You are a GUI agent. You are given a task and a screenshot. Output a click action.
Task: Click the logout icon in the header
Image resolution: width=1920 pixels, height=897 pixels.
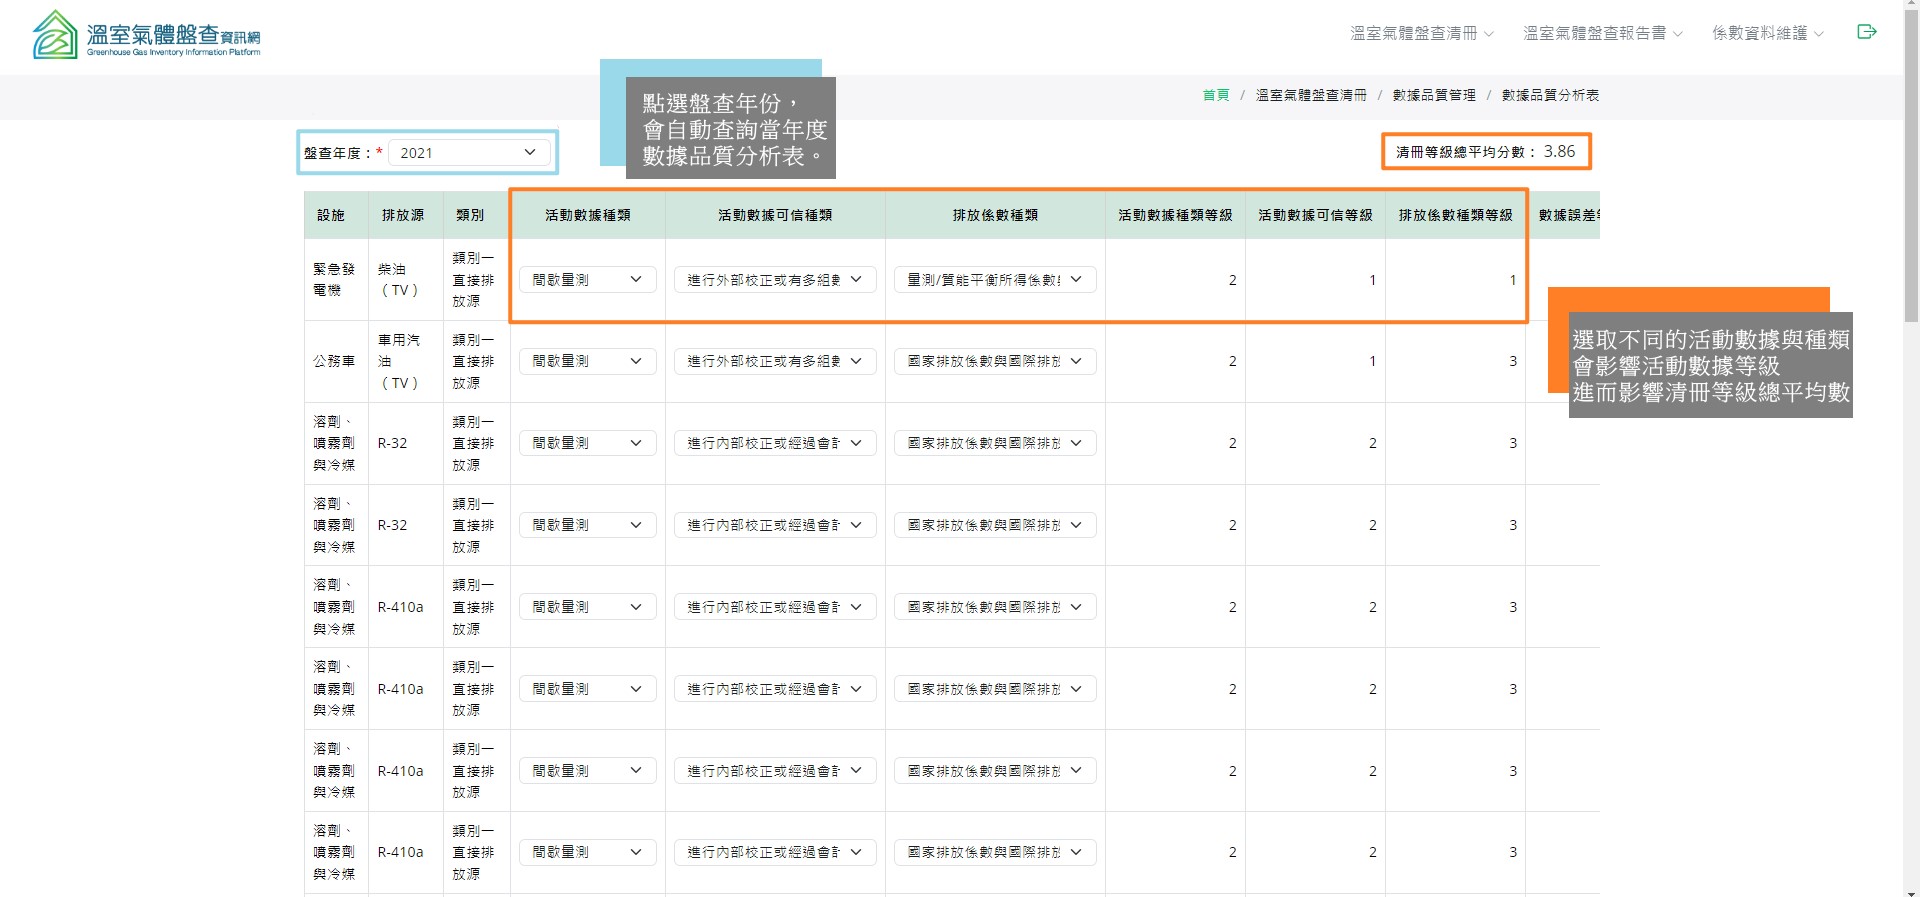(1866, 32)
